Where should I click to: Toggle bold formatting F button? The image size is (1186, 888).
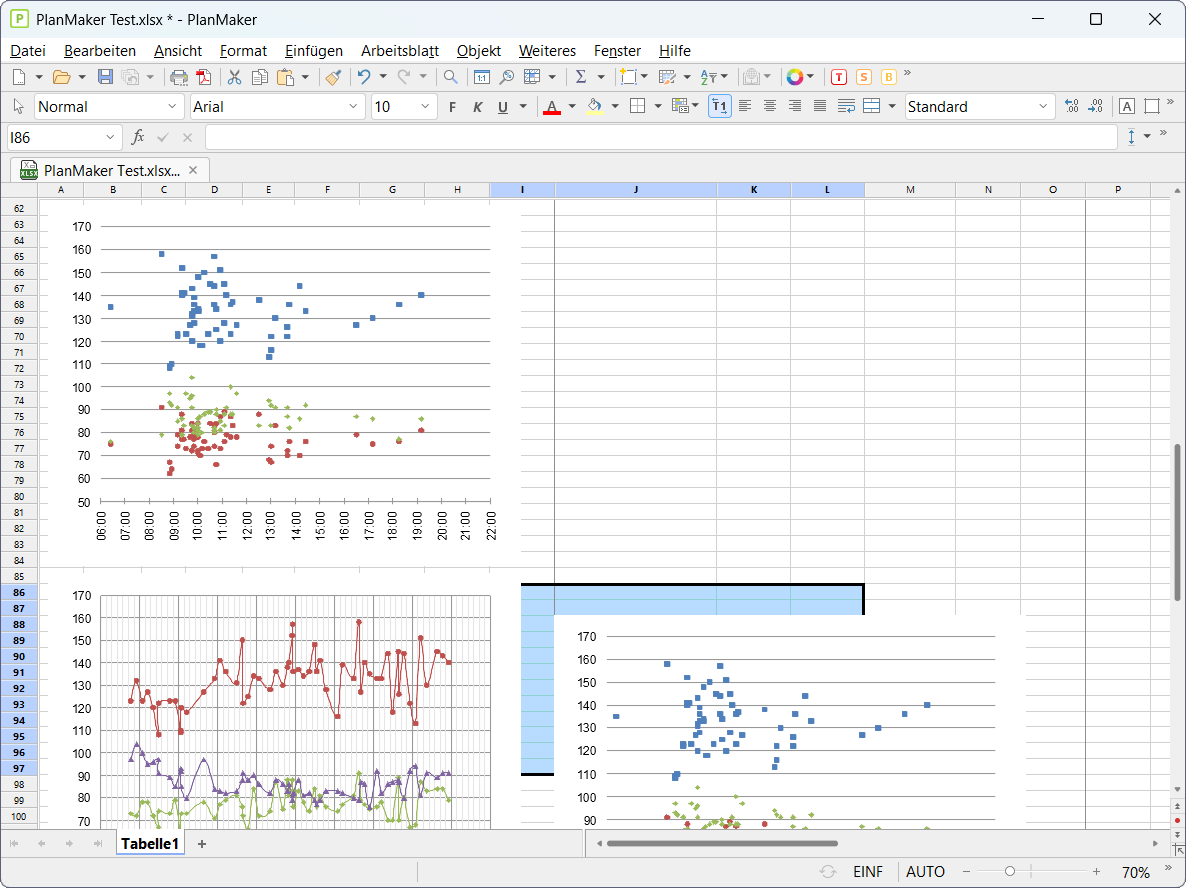click(x=452, y=107)
